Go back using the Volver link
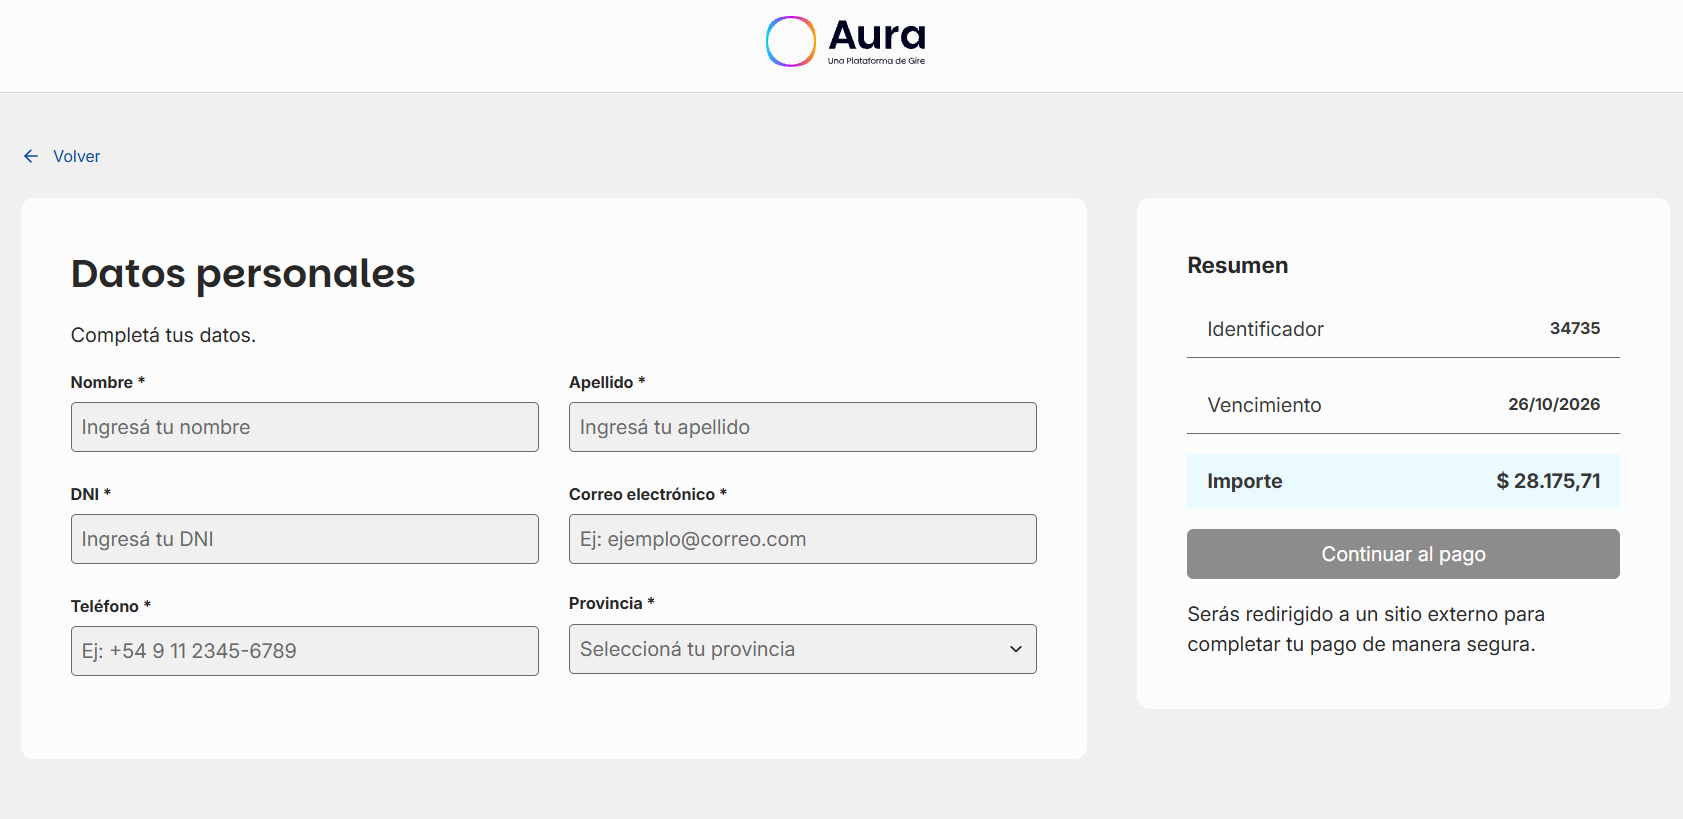Image resolution: width=1683 pixels, height=819 pixels. pos(77,156)
